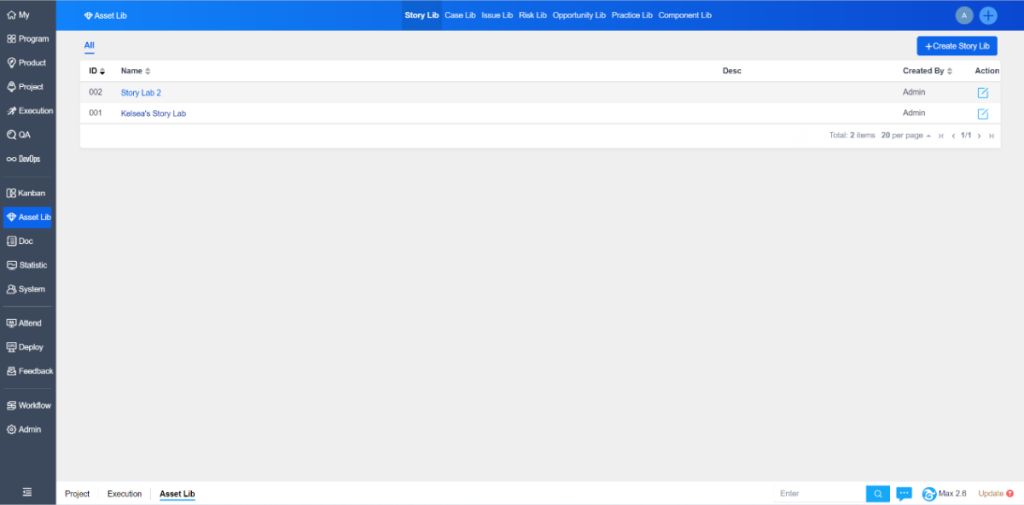Click edit icon for Kelsea's Story Lab
Image resolution: width=1024 pixels, height=505 pixels.
click(x=982, y=114)
